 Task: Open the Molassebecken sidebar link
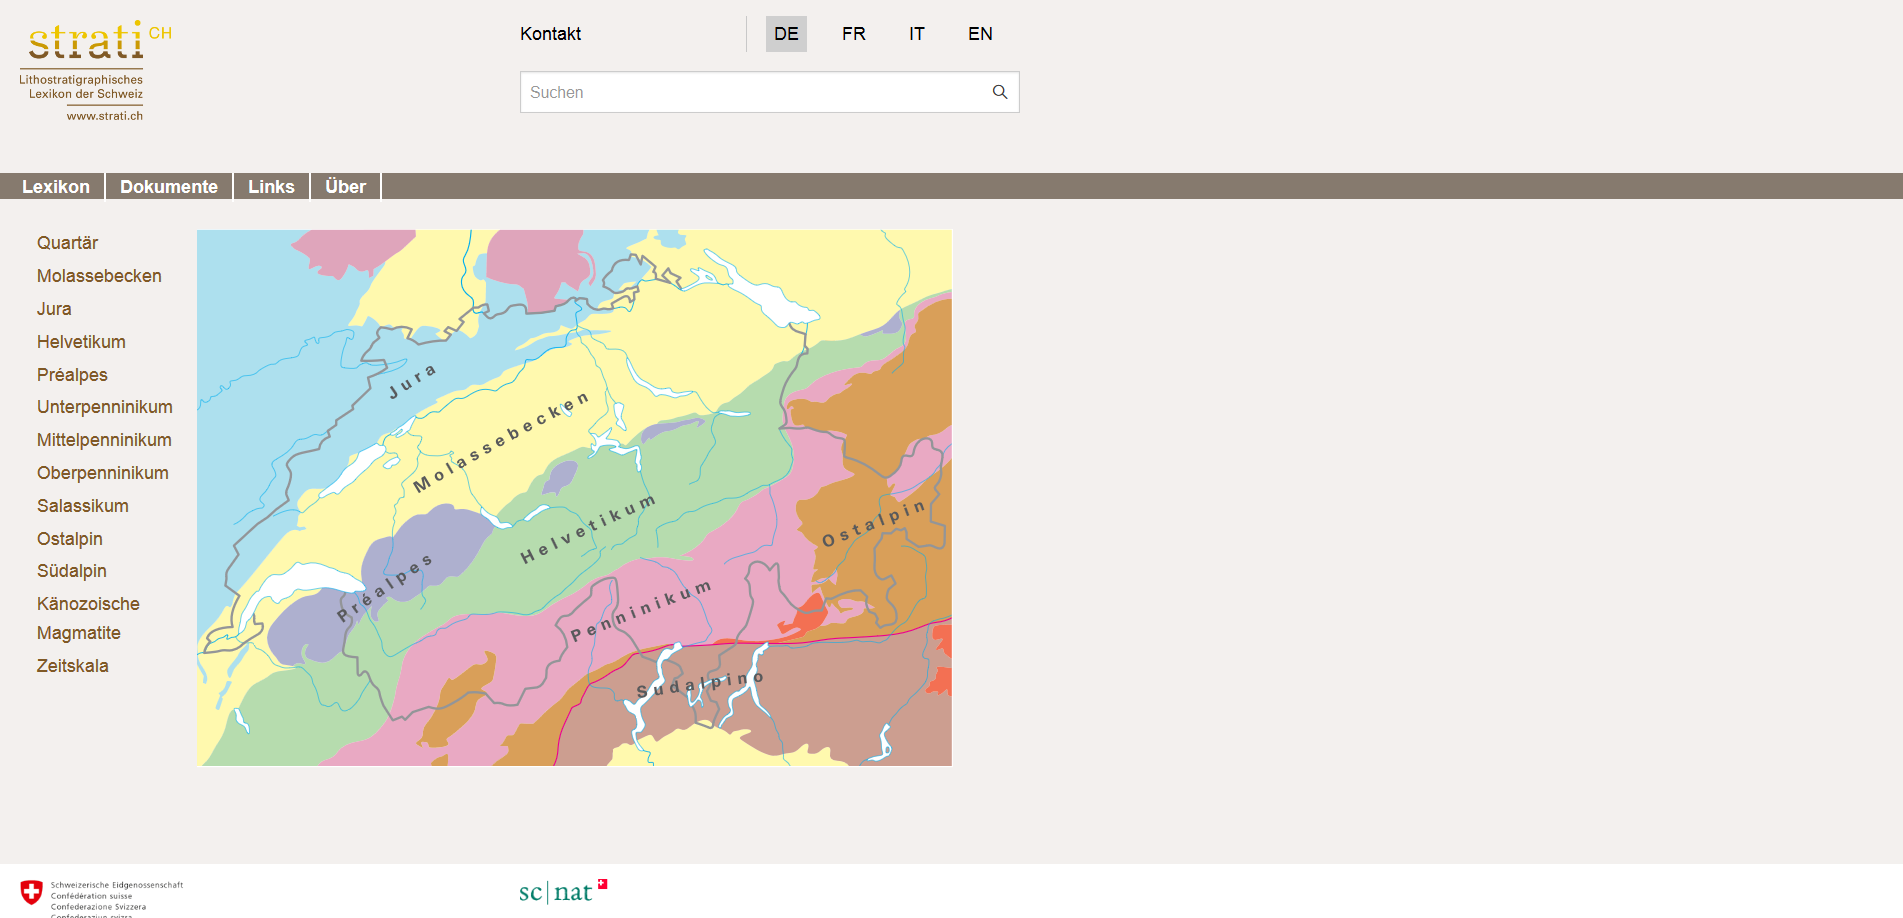pos(99,276)
